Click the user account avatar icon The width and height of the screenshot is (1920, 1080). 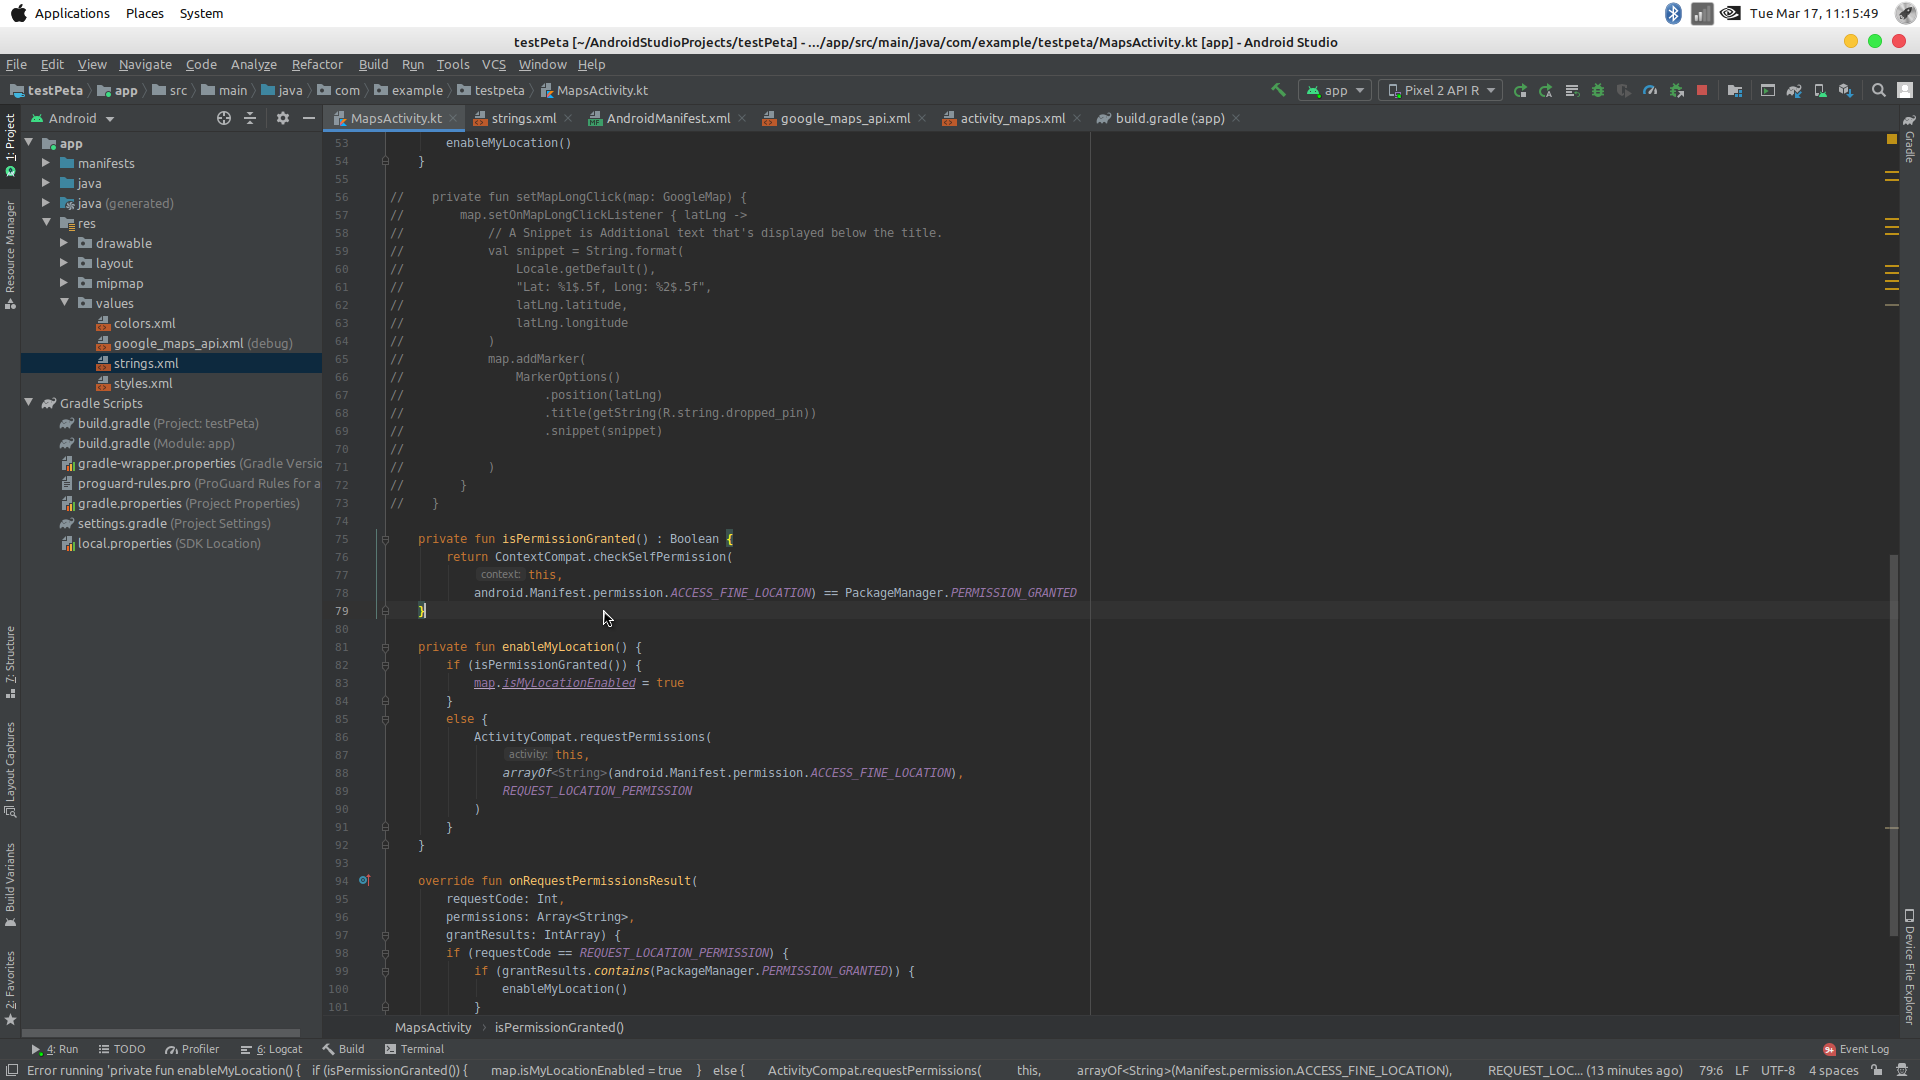click(1905, 90)
